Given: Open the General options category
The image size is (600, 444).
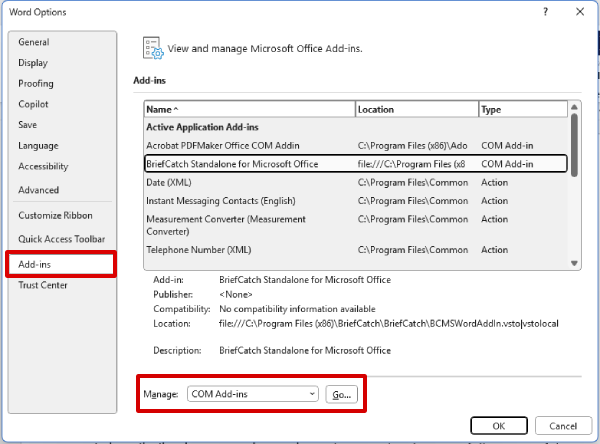Looking at the screenshot, I should point(34,42).
